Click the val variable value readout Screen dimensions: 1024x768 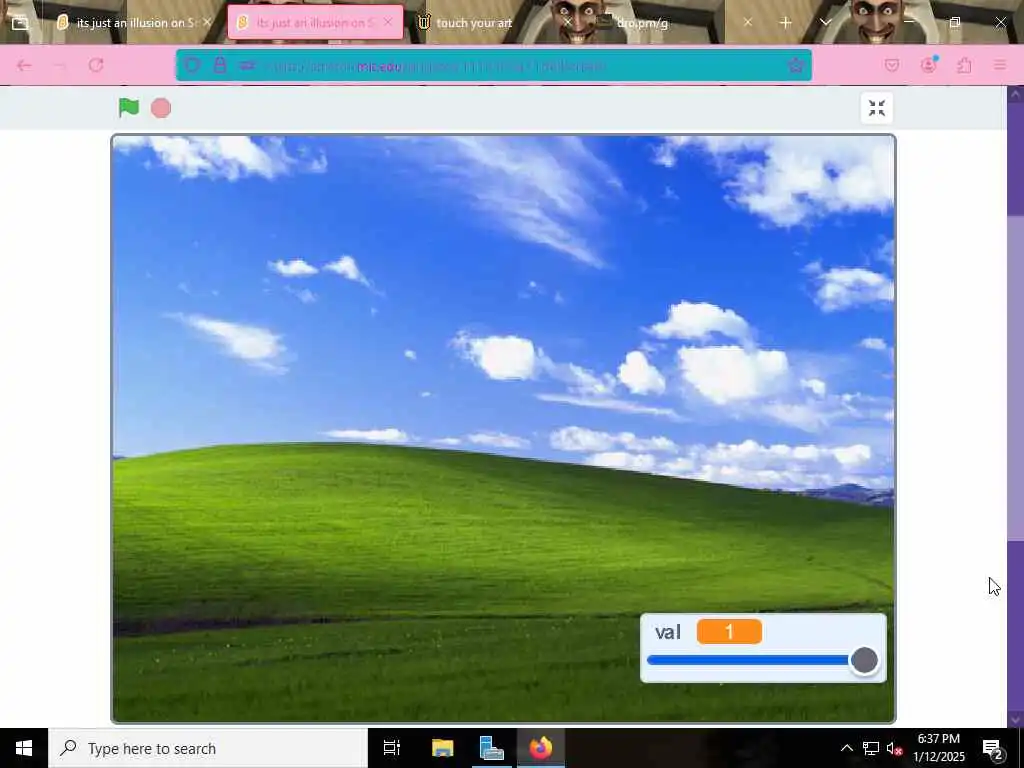[729, 632]
